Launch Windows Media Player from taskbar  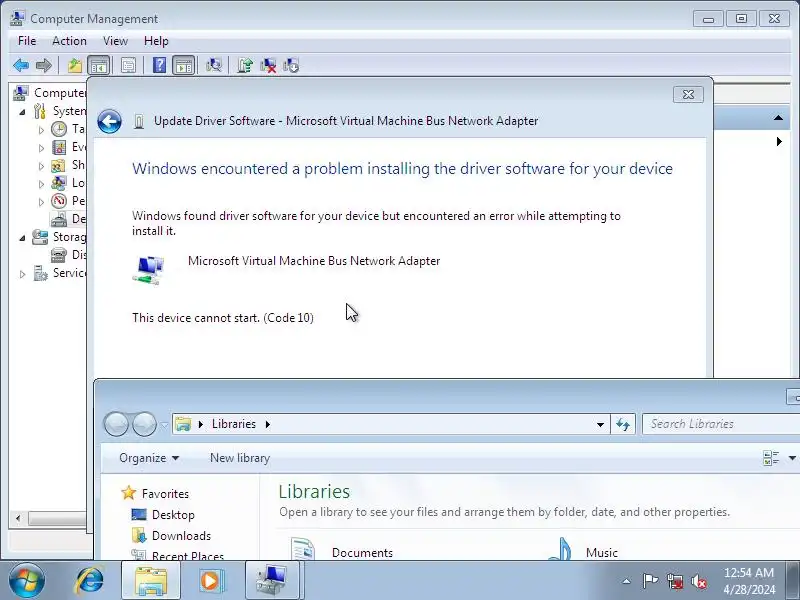[212, 580]
